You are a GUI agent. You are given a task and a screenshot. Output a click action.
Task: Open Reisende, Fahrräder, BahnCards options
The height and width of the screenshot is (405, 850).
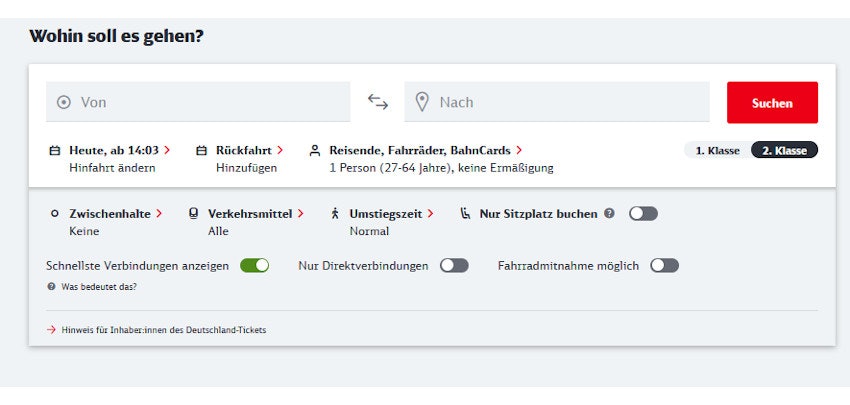(426, 150)
